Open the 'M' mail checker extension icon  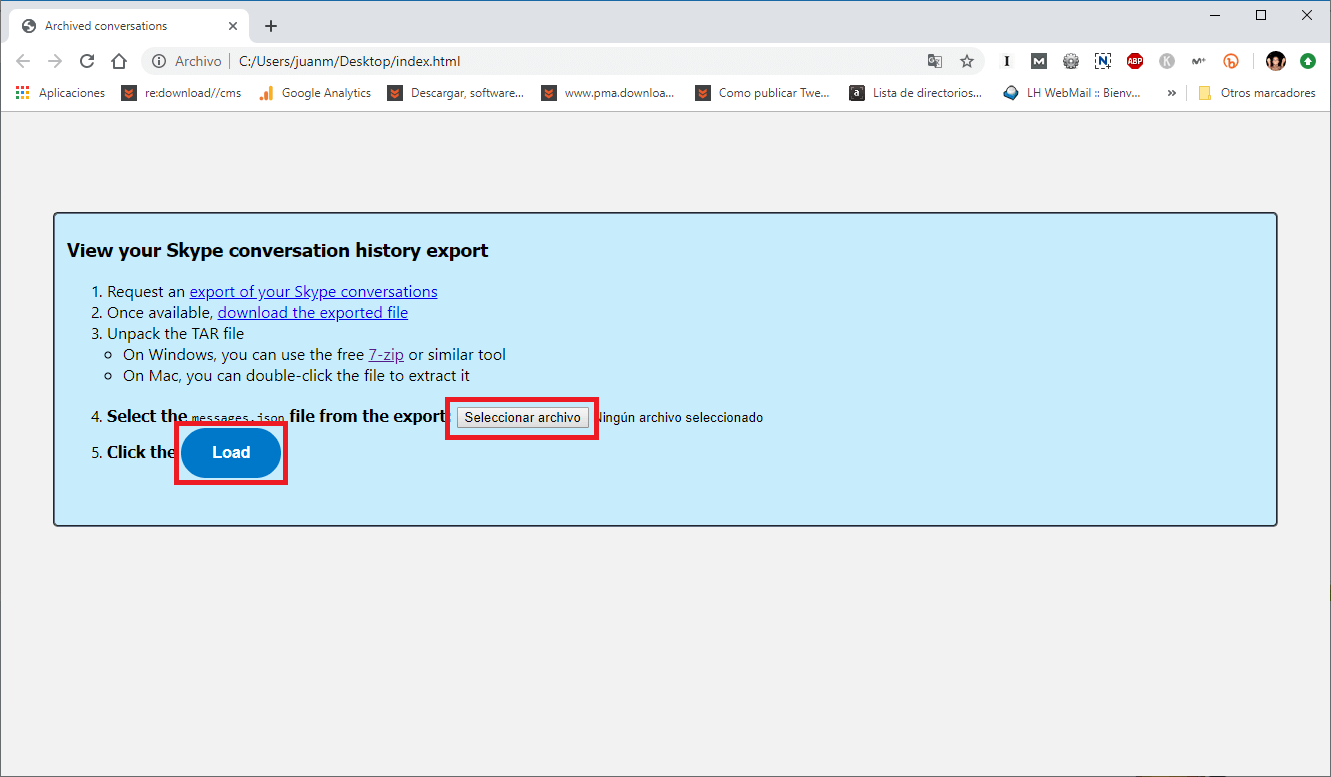(x=1039, y=61)
